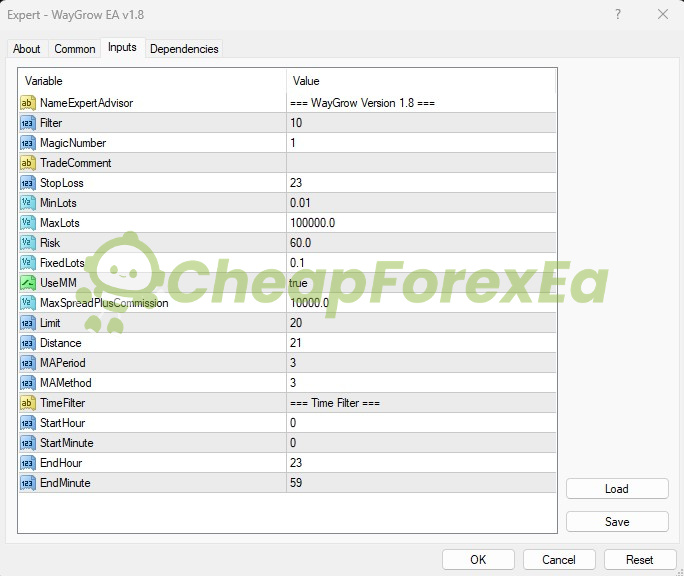Edit the Limit value 20
684x576 pixels.
[x=421, y=323]
